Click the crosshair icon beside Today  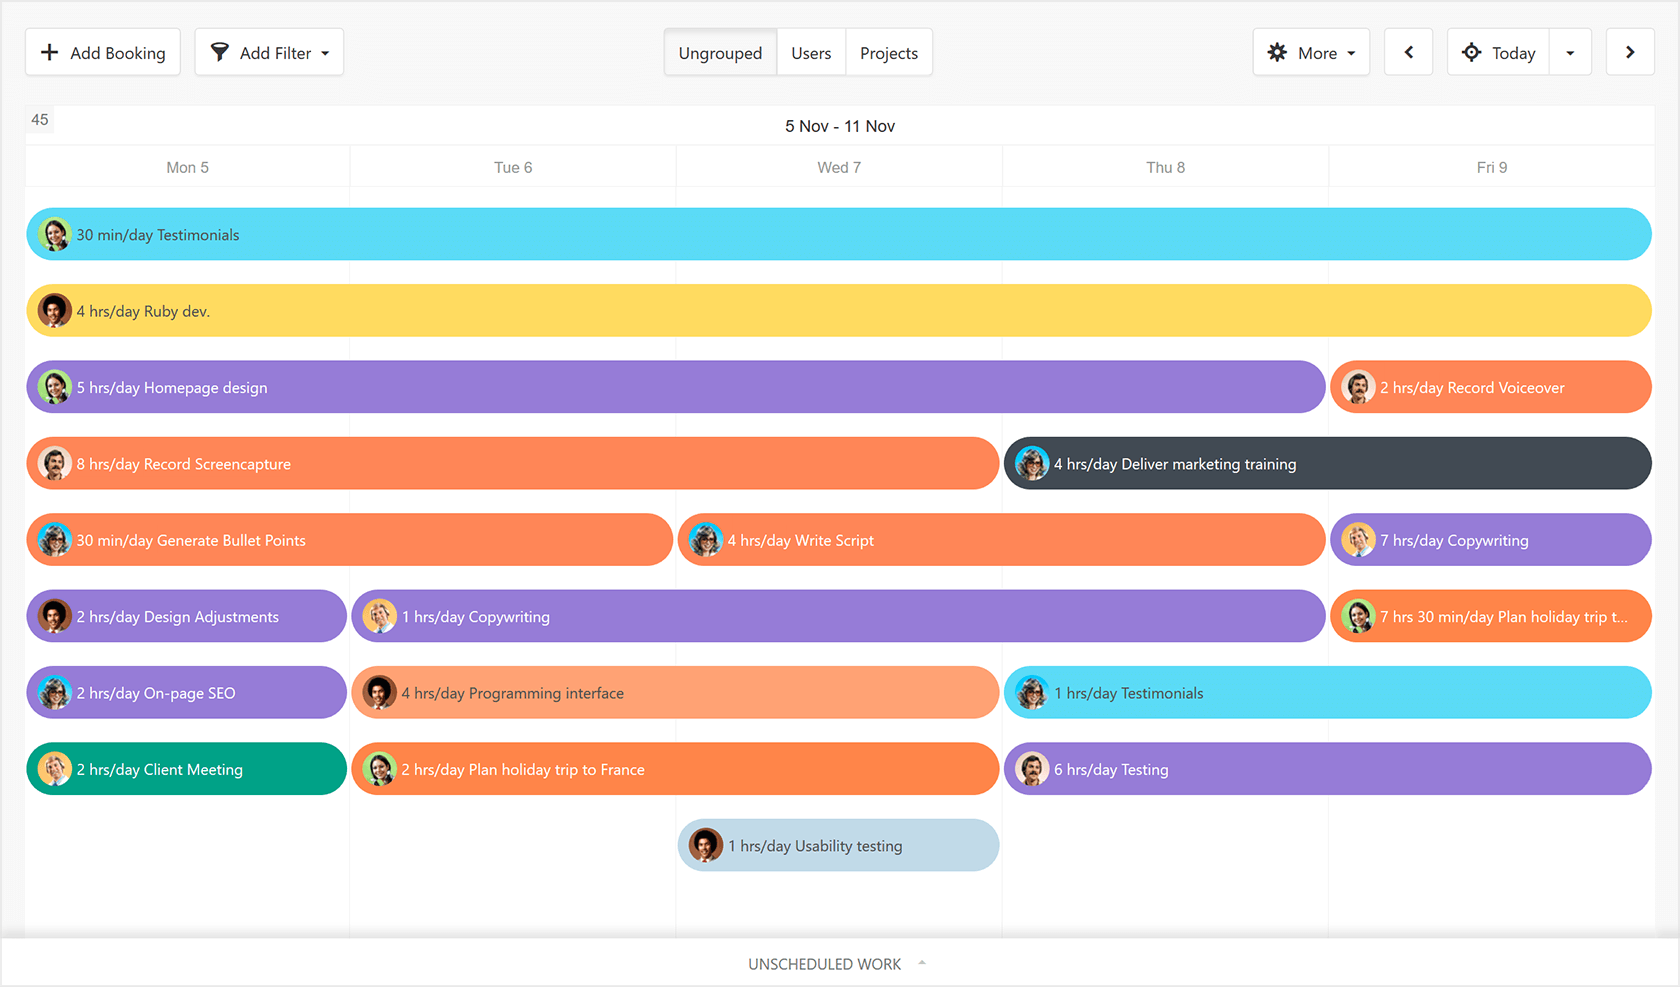click(x=1471, y=52)
